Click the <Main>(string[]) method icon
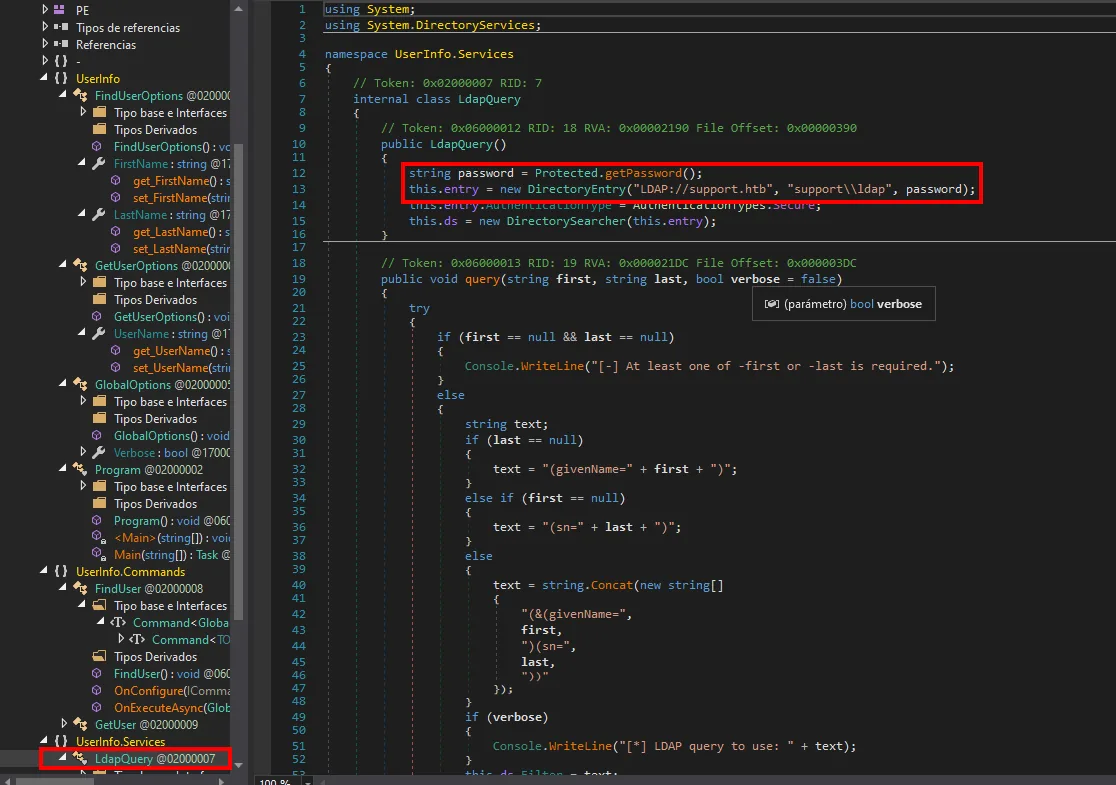The width and height of the screenshot is (1116, 785). pos(98,537)
